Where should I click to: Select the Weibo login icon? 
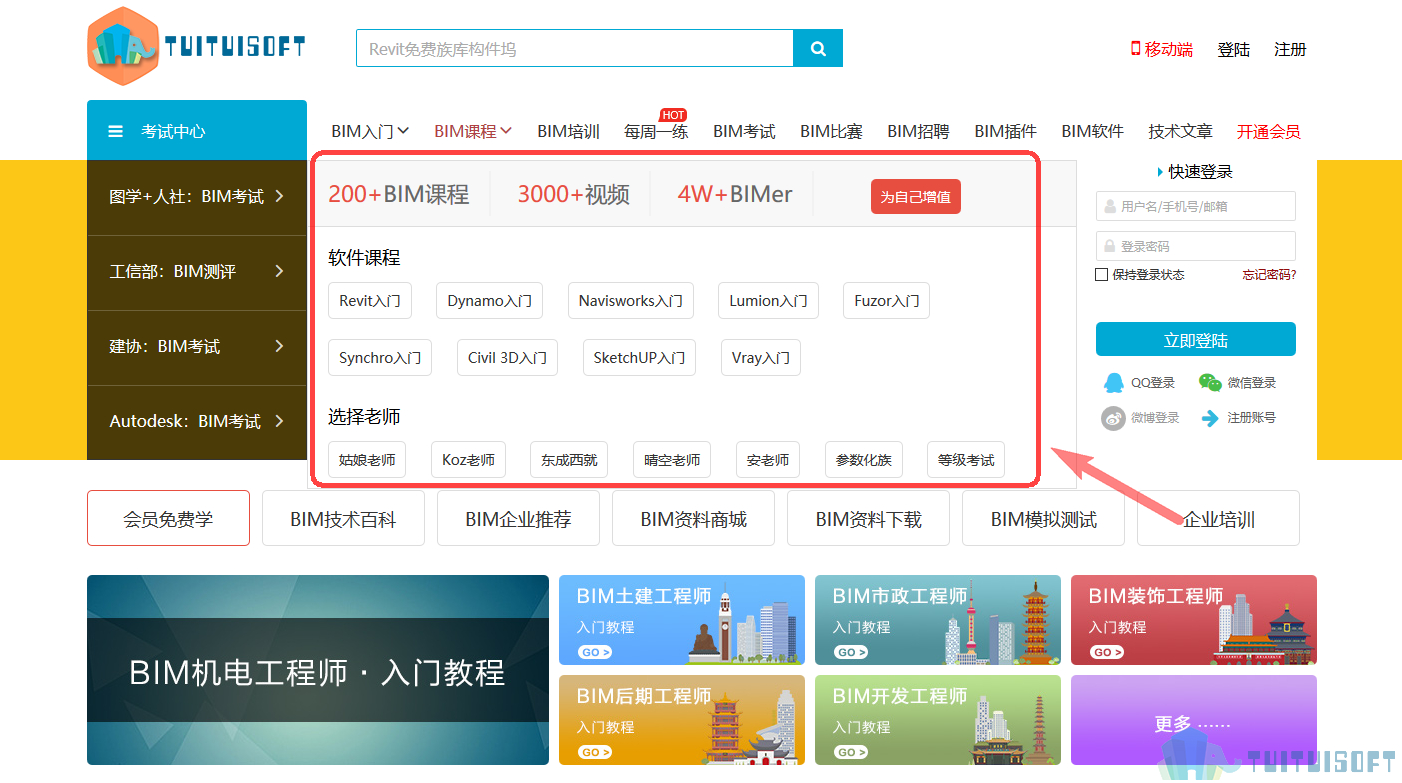coord(1113,418)
